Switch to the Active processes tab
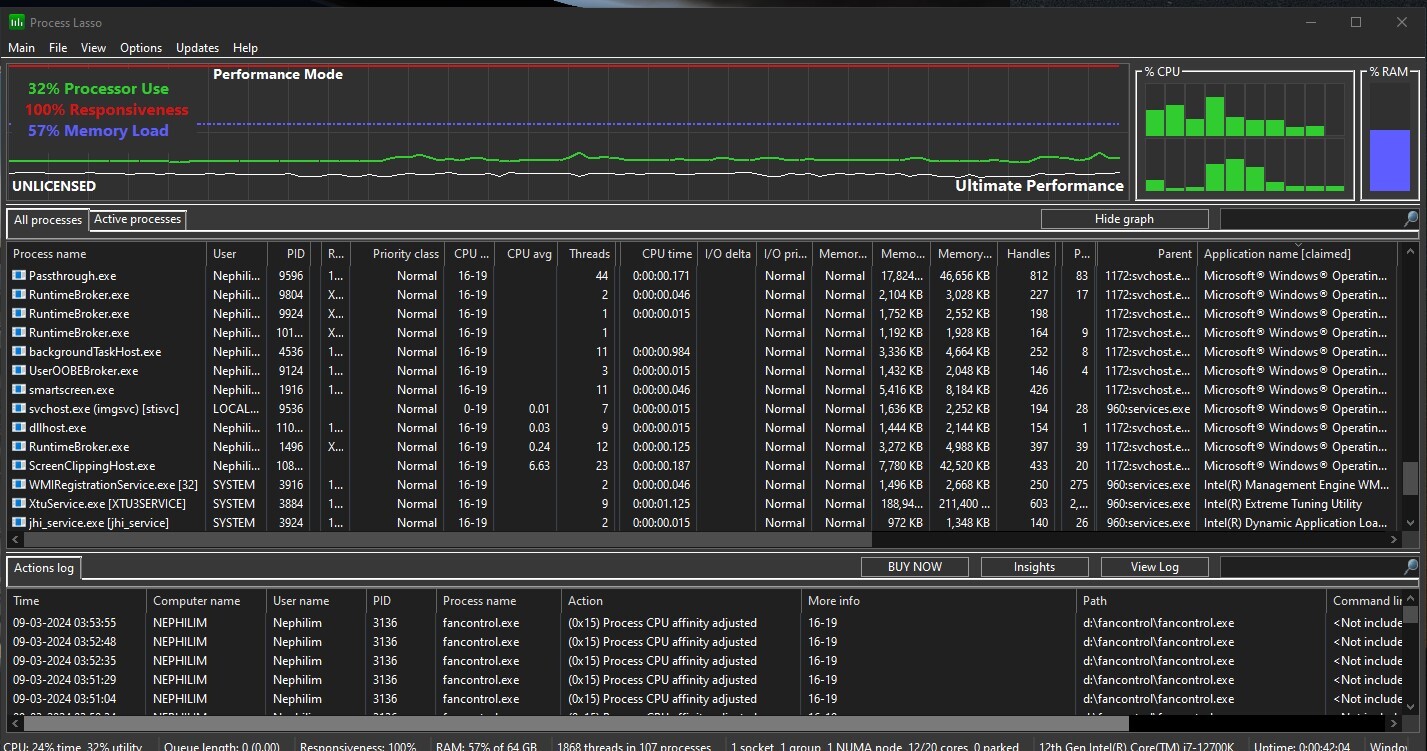This screenshot has height=751, width=1427. pyautogui.click(x=138, y=219)
